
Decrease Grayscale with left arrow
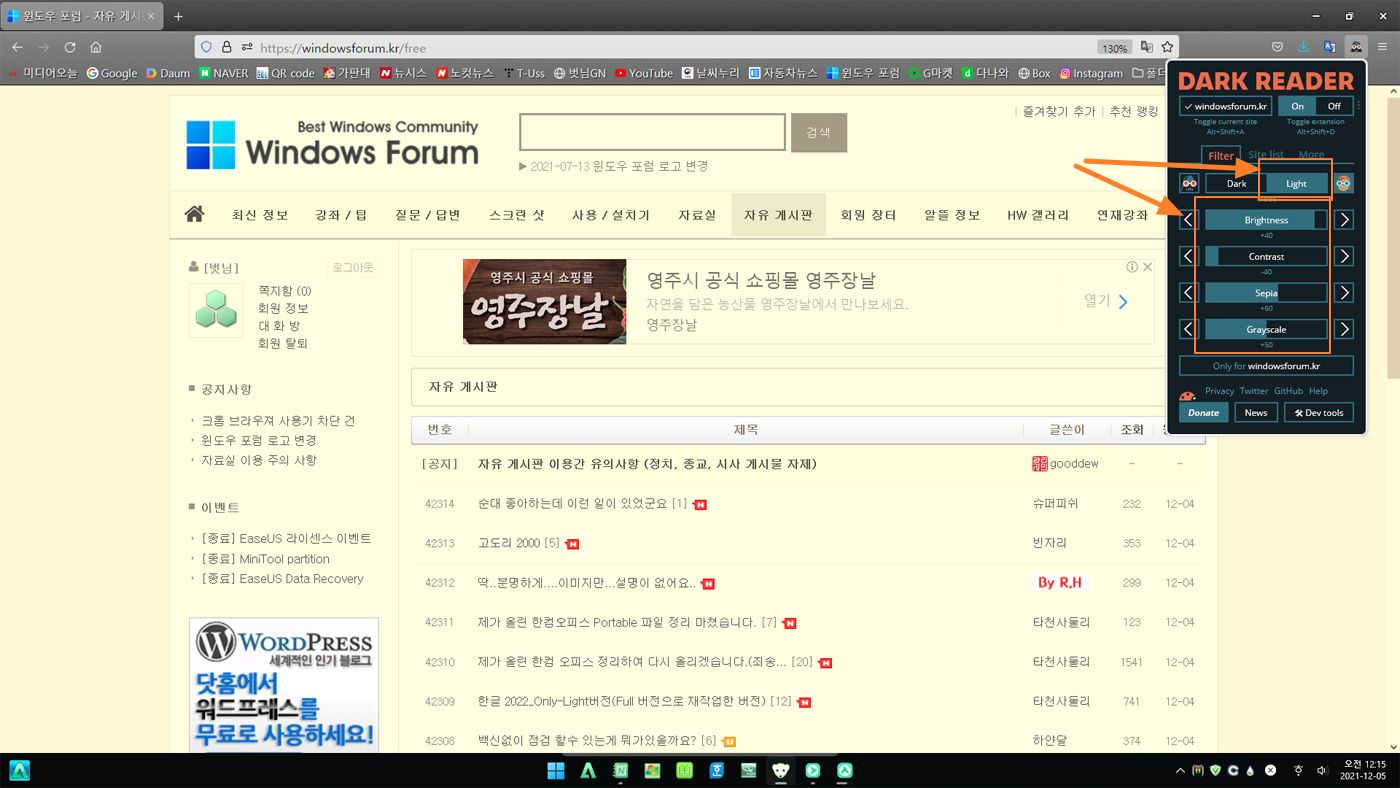(1188, 329)
